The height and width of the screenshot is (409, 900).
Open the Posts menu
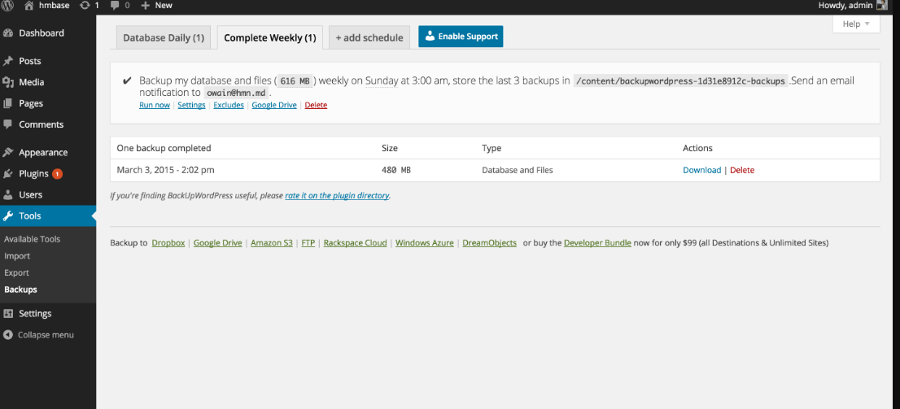coord(30,61)
